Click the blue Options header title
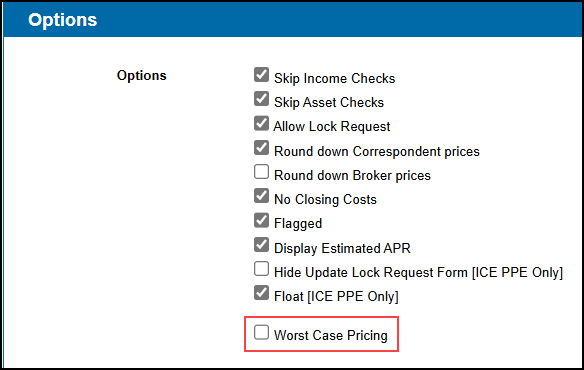This screenshot has width=584, height=370. (63, 20)
